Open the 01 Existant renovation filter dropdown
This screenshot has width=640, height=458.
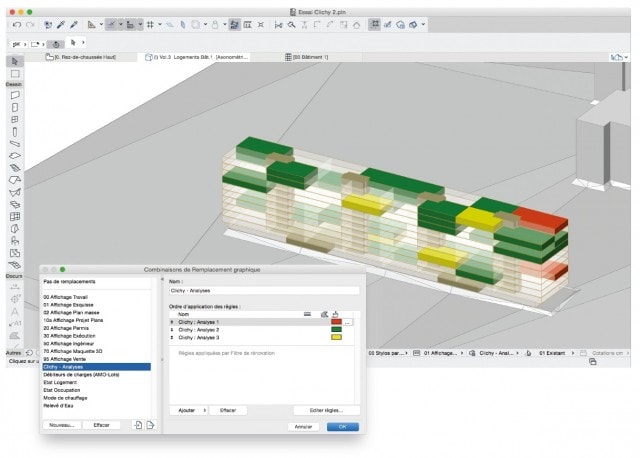[x=556, y=353]
